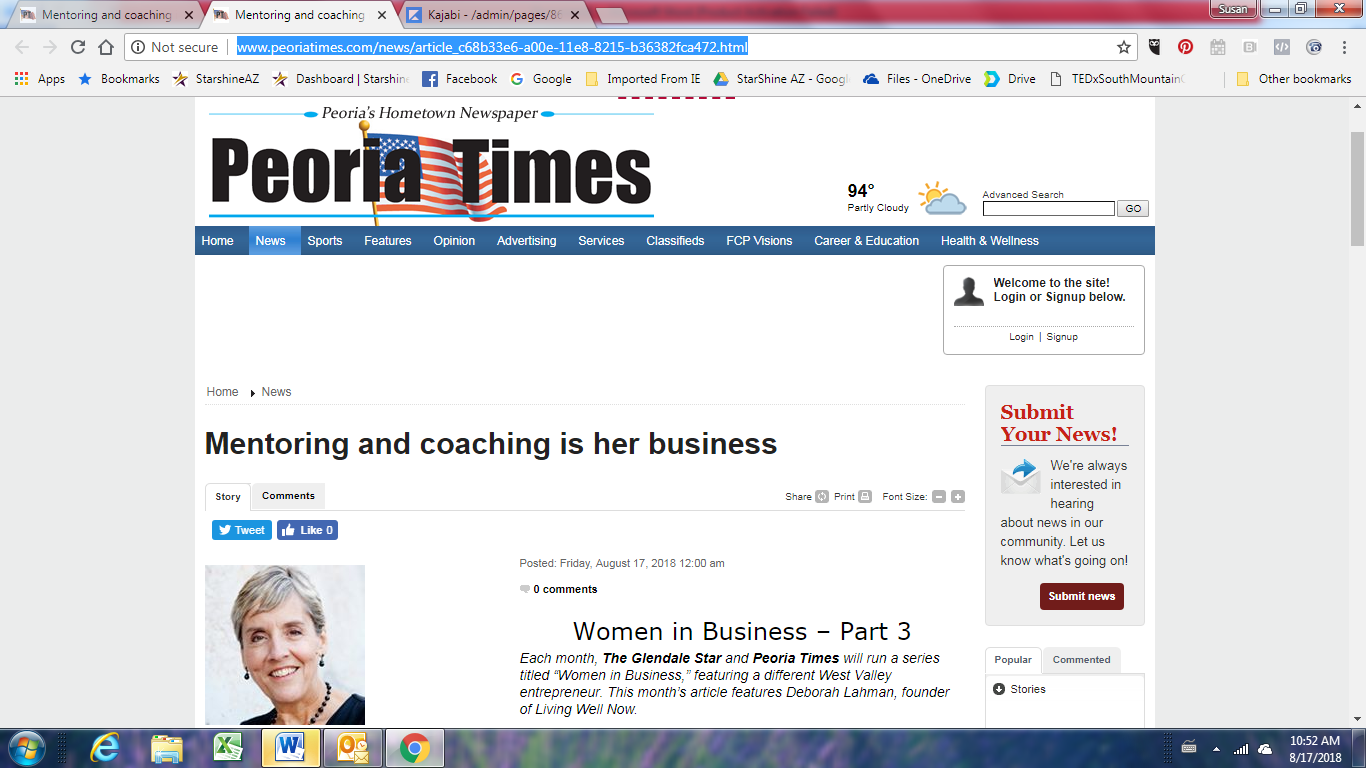Click the Login link
This screenshot has width=1366, height=768.
click(1021, 337)
